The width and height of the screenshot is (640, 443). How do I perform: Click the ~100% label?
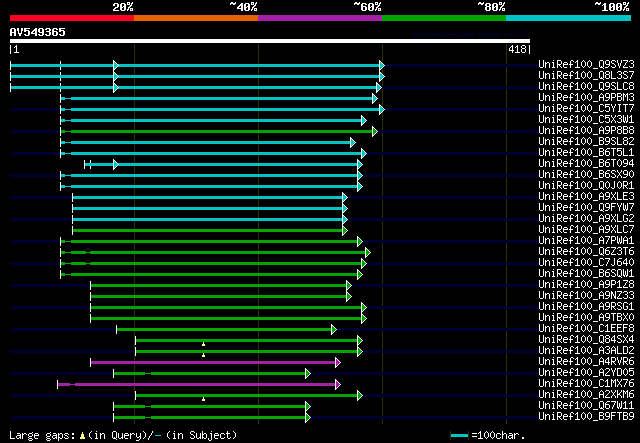611,7
